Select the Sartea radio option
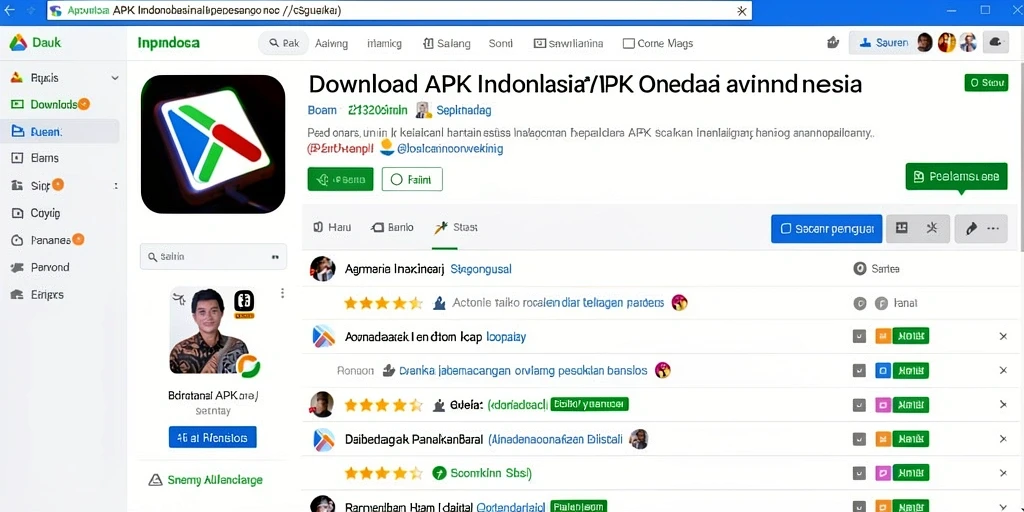 [859, 268]
